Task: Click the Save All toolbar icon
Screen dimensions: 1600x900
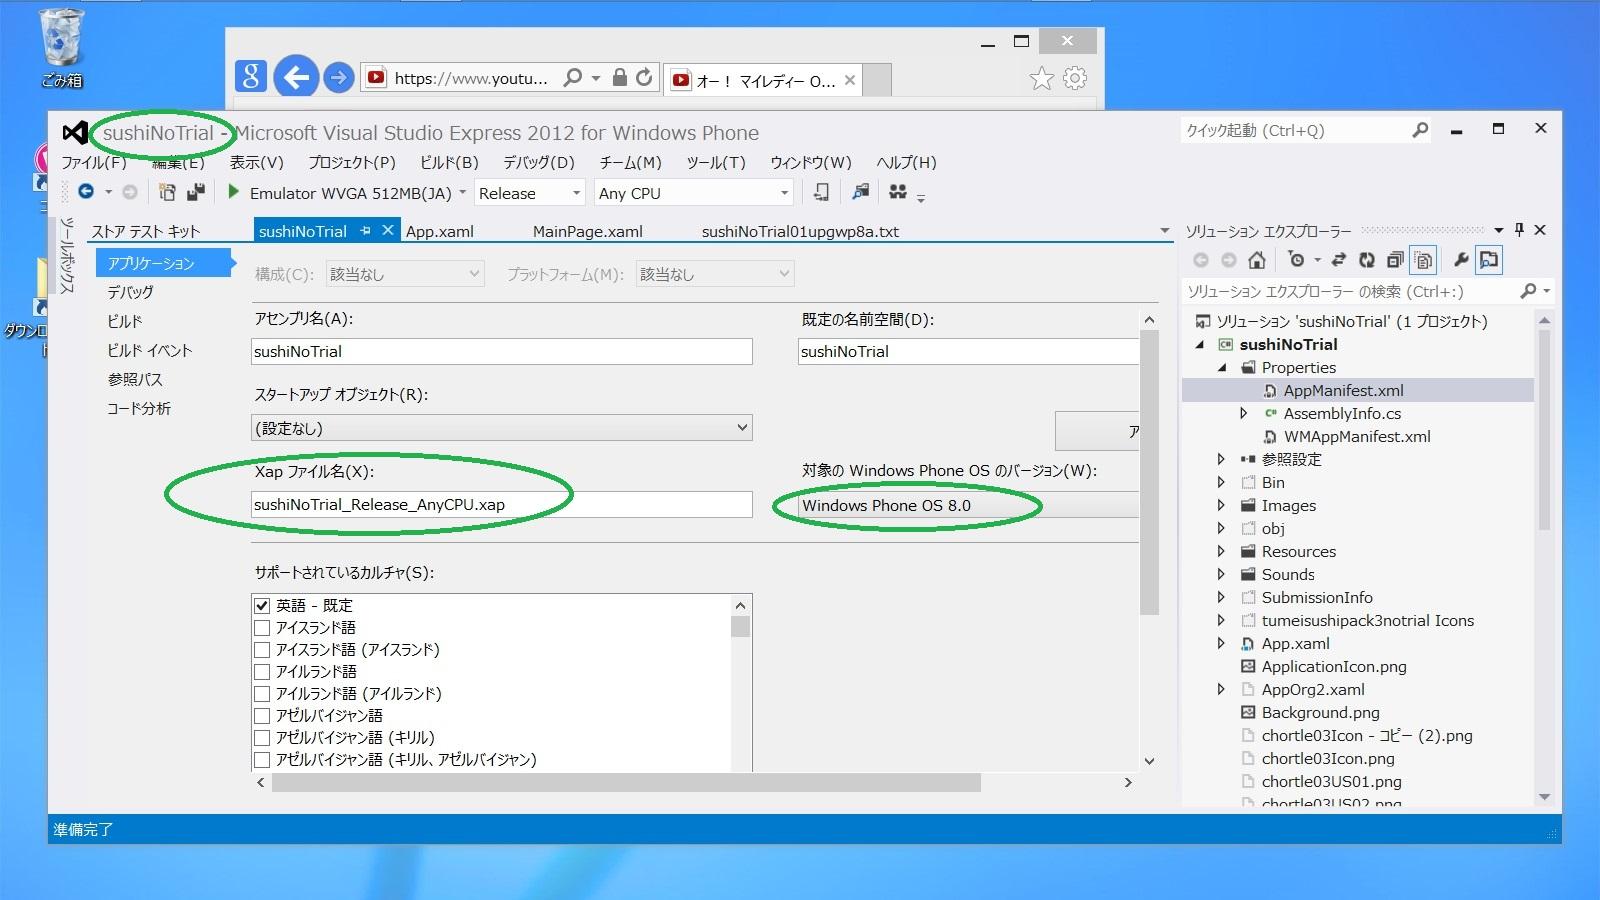Action: point(196,192)
